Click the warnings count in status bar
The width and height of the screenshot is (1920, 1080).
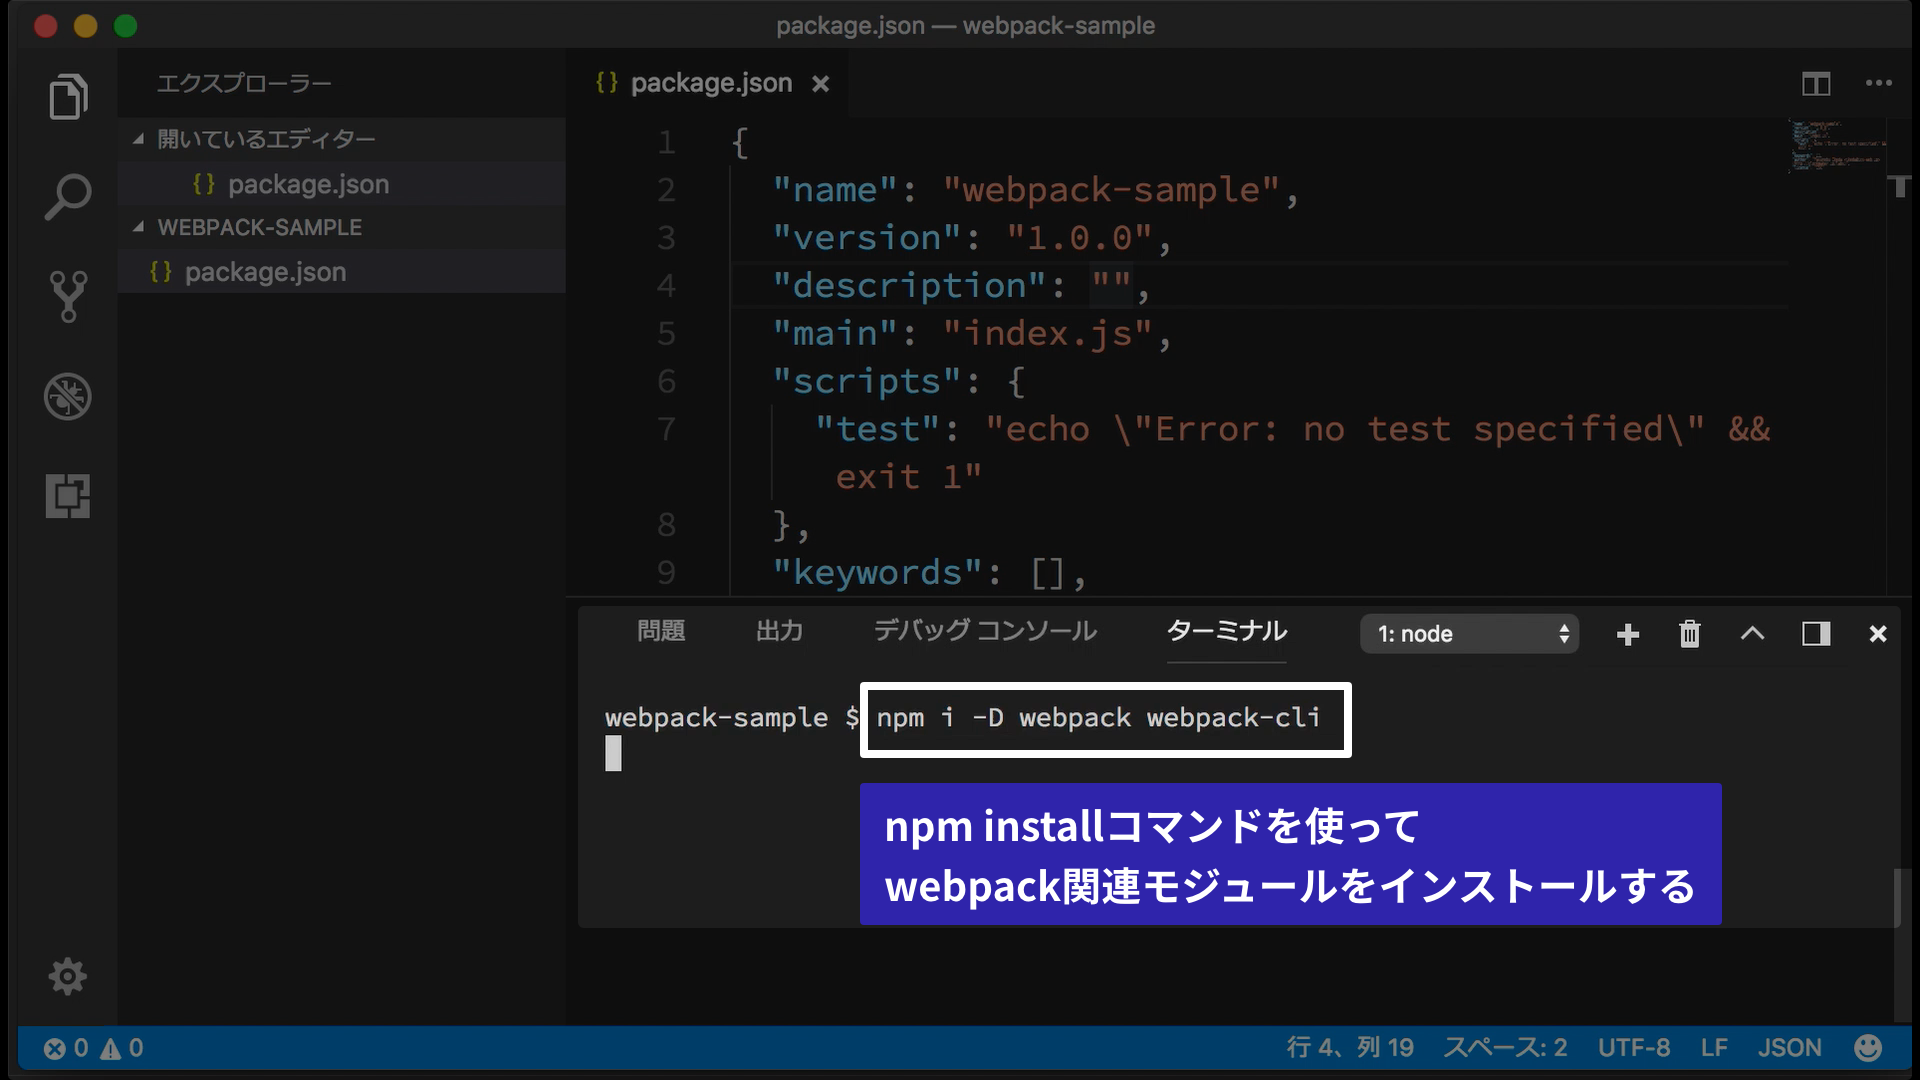click(122, 1048)
